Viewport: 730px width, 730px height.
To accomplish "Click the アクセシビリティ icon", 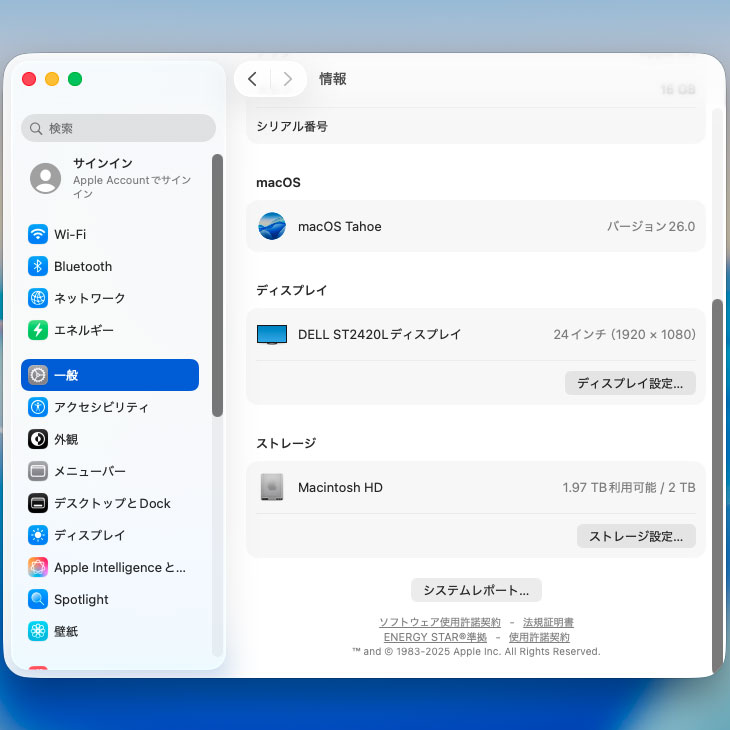I will (38, 407).
